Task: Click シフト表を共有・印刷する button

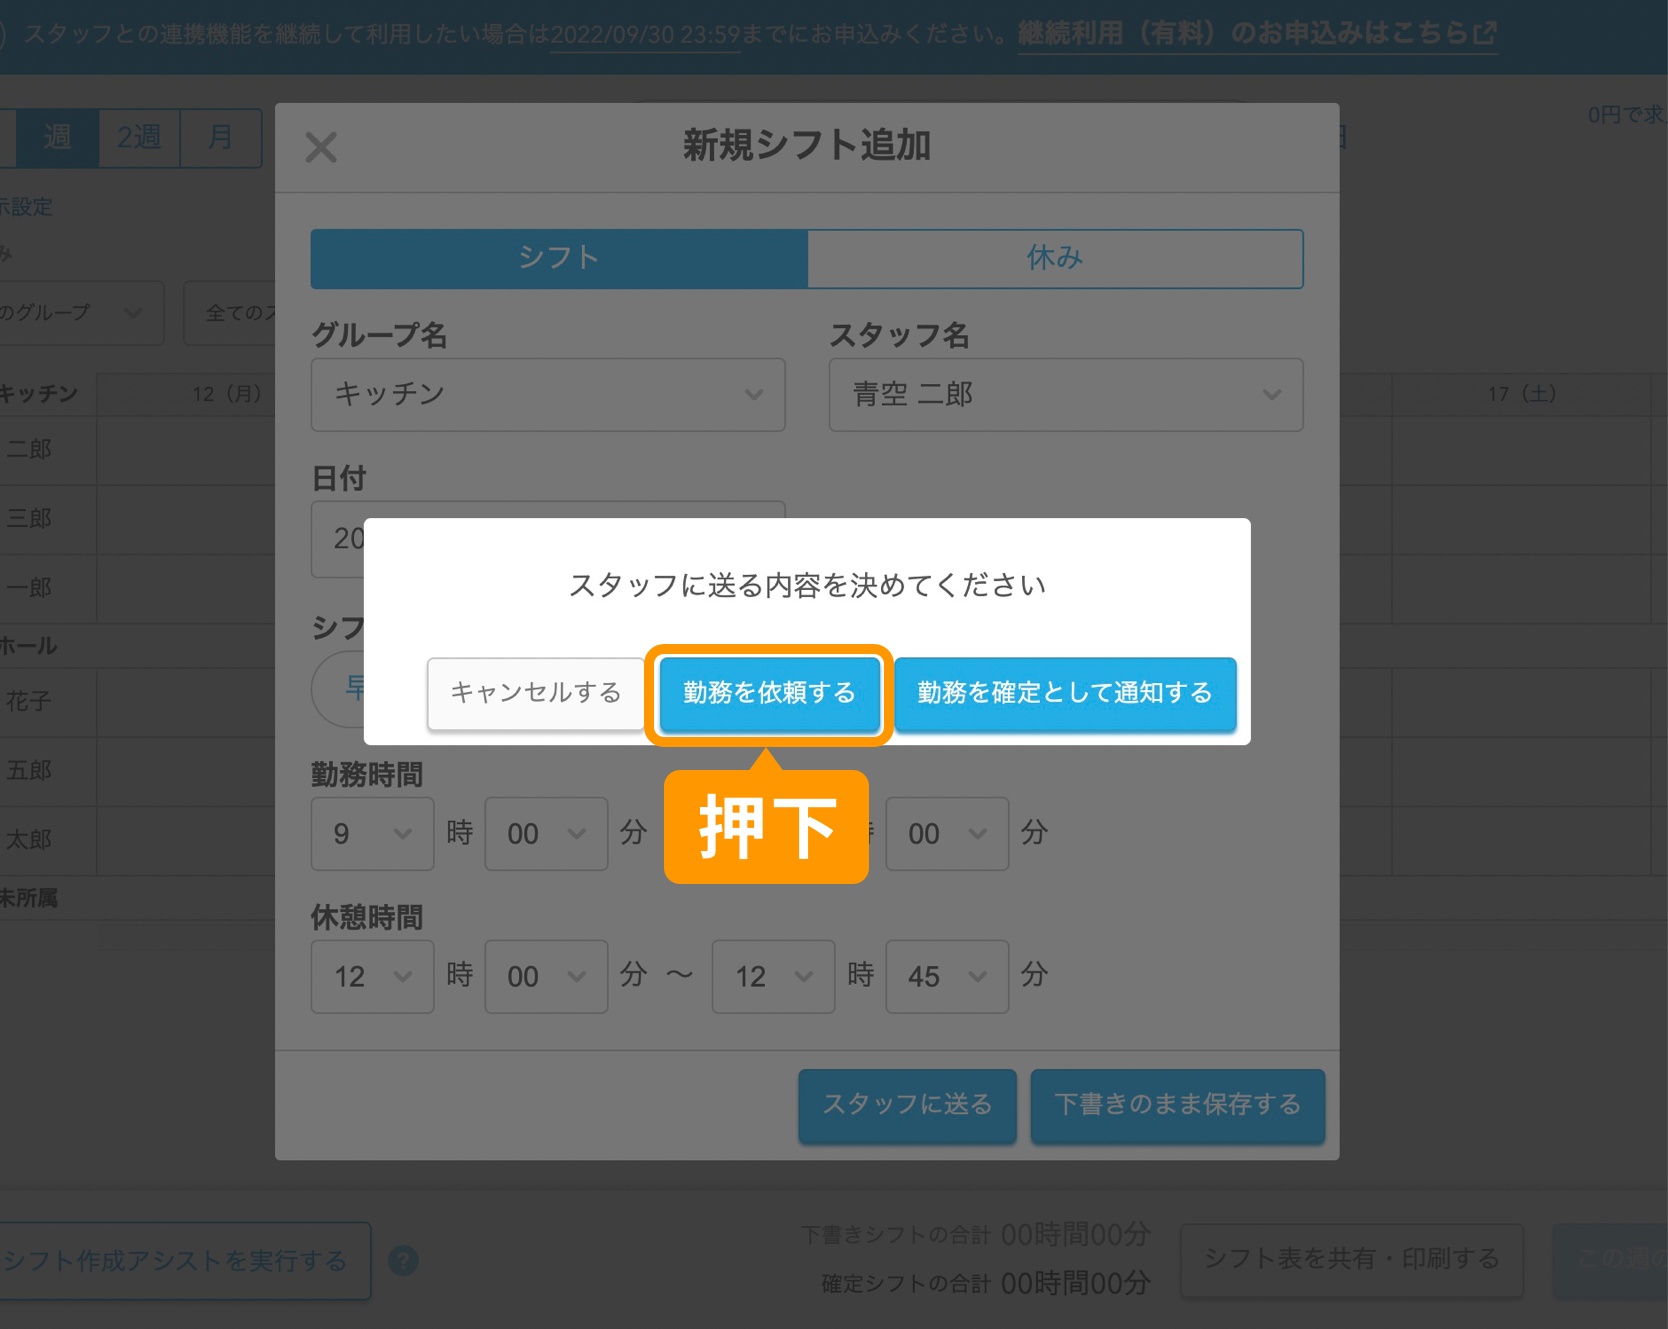Action: pyautogui.click(x=1351, y=1259)
